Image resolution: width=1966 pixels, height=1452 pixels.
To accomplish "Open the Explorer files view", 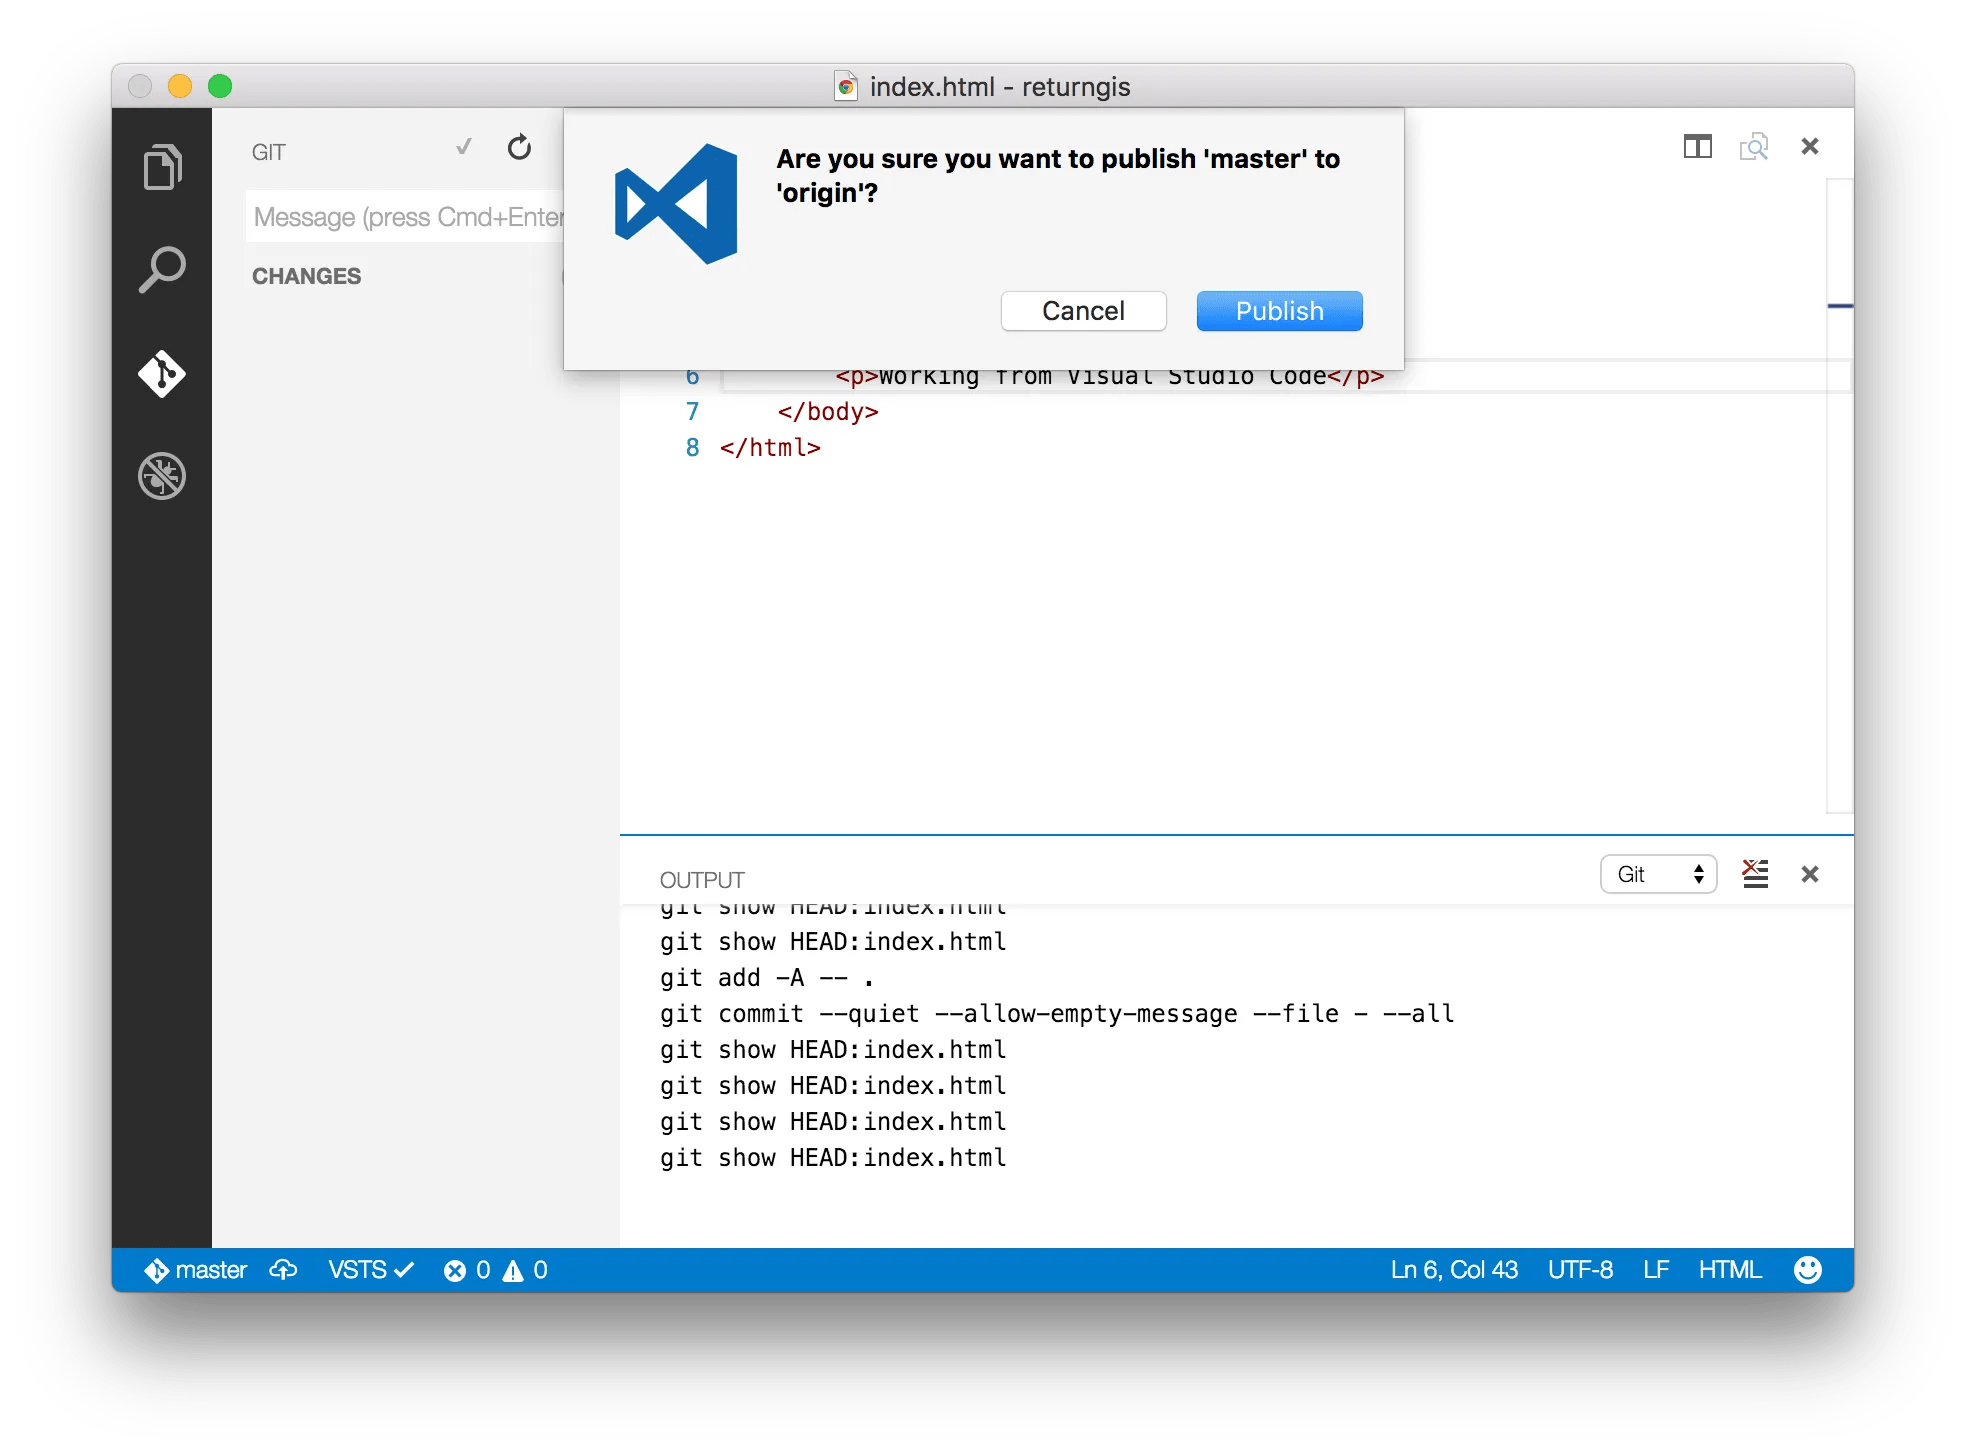I will tap(162, 166).
